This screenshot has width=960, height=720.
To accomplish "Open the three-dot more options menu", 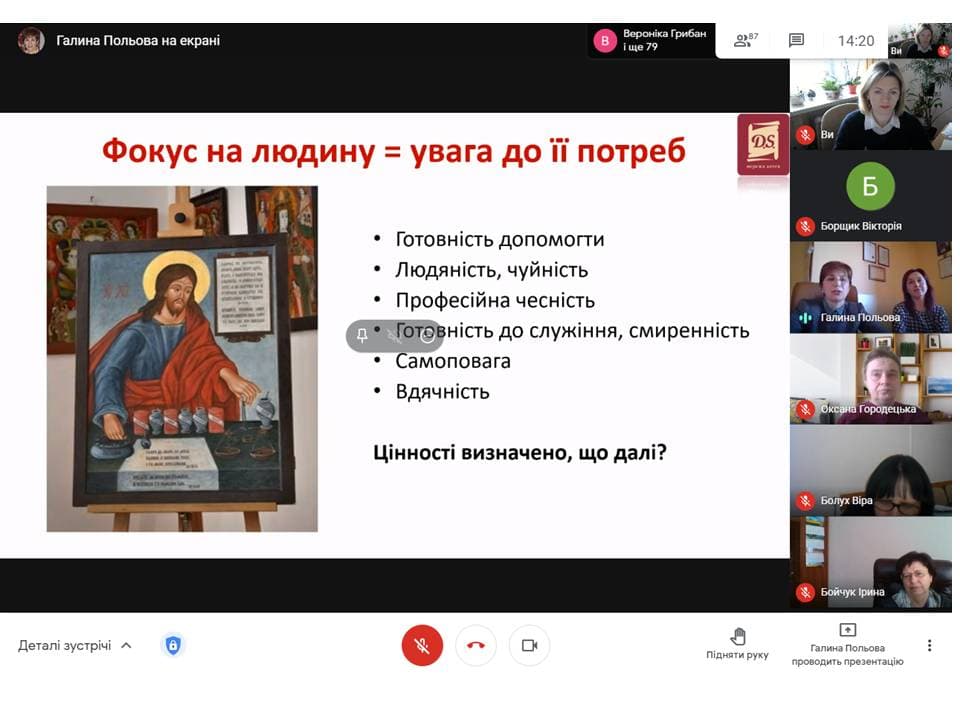I will 929,645.
